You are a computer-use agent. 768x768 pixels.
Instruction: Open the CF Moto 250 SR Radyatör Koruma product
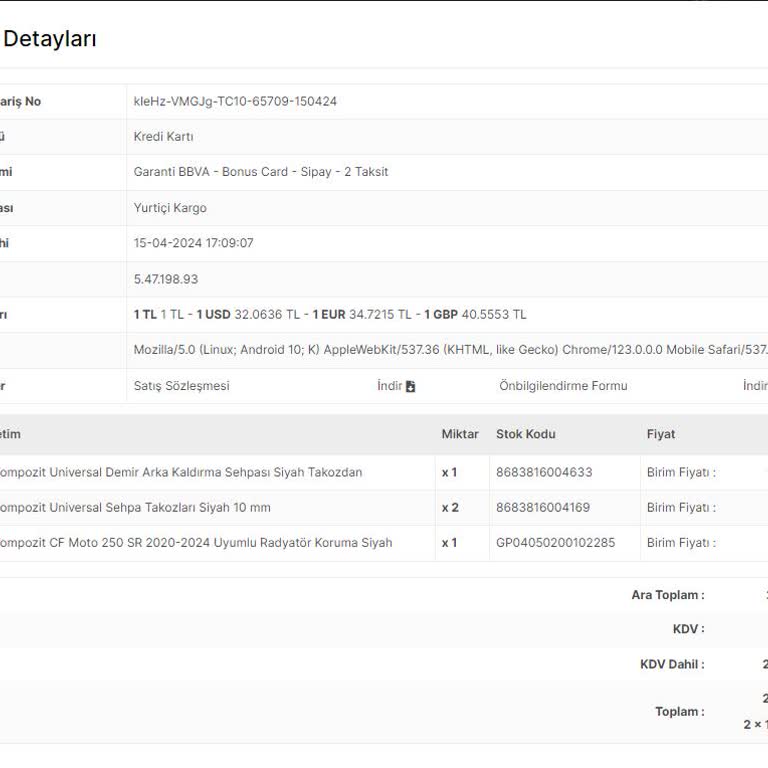click(195, 543)
